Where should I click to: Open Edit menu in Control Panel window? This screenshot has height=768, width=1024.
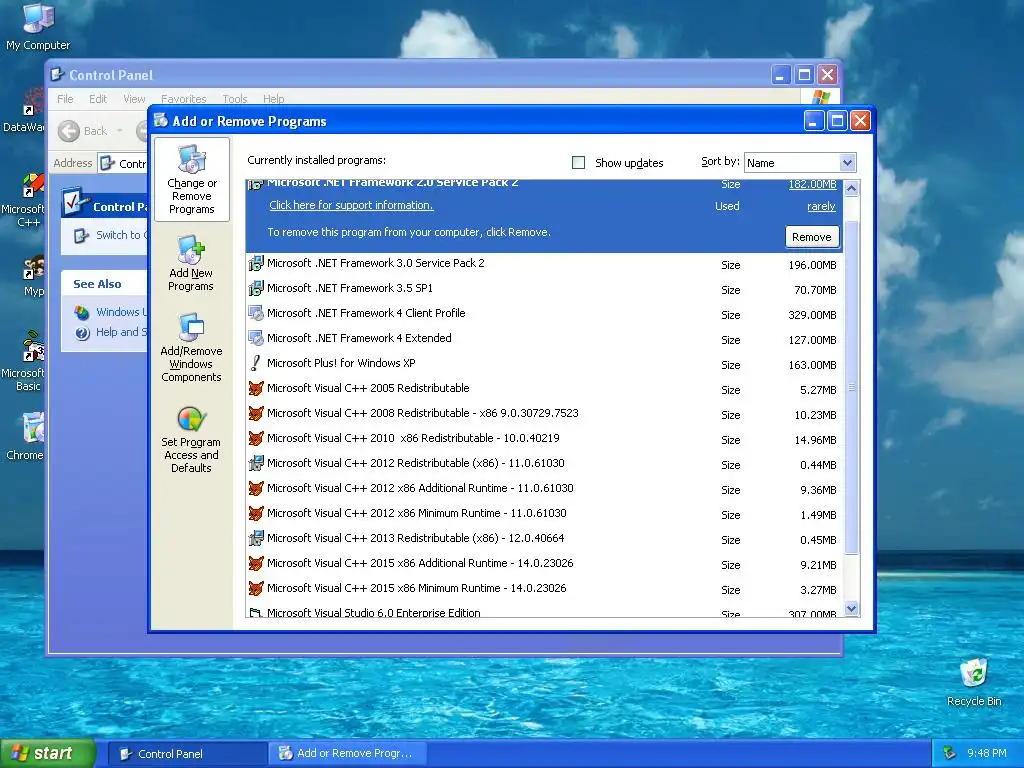point(98,99)
